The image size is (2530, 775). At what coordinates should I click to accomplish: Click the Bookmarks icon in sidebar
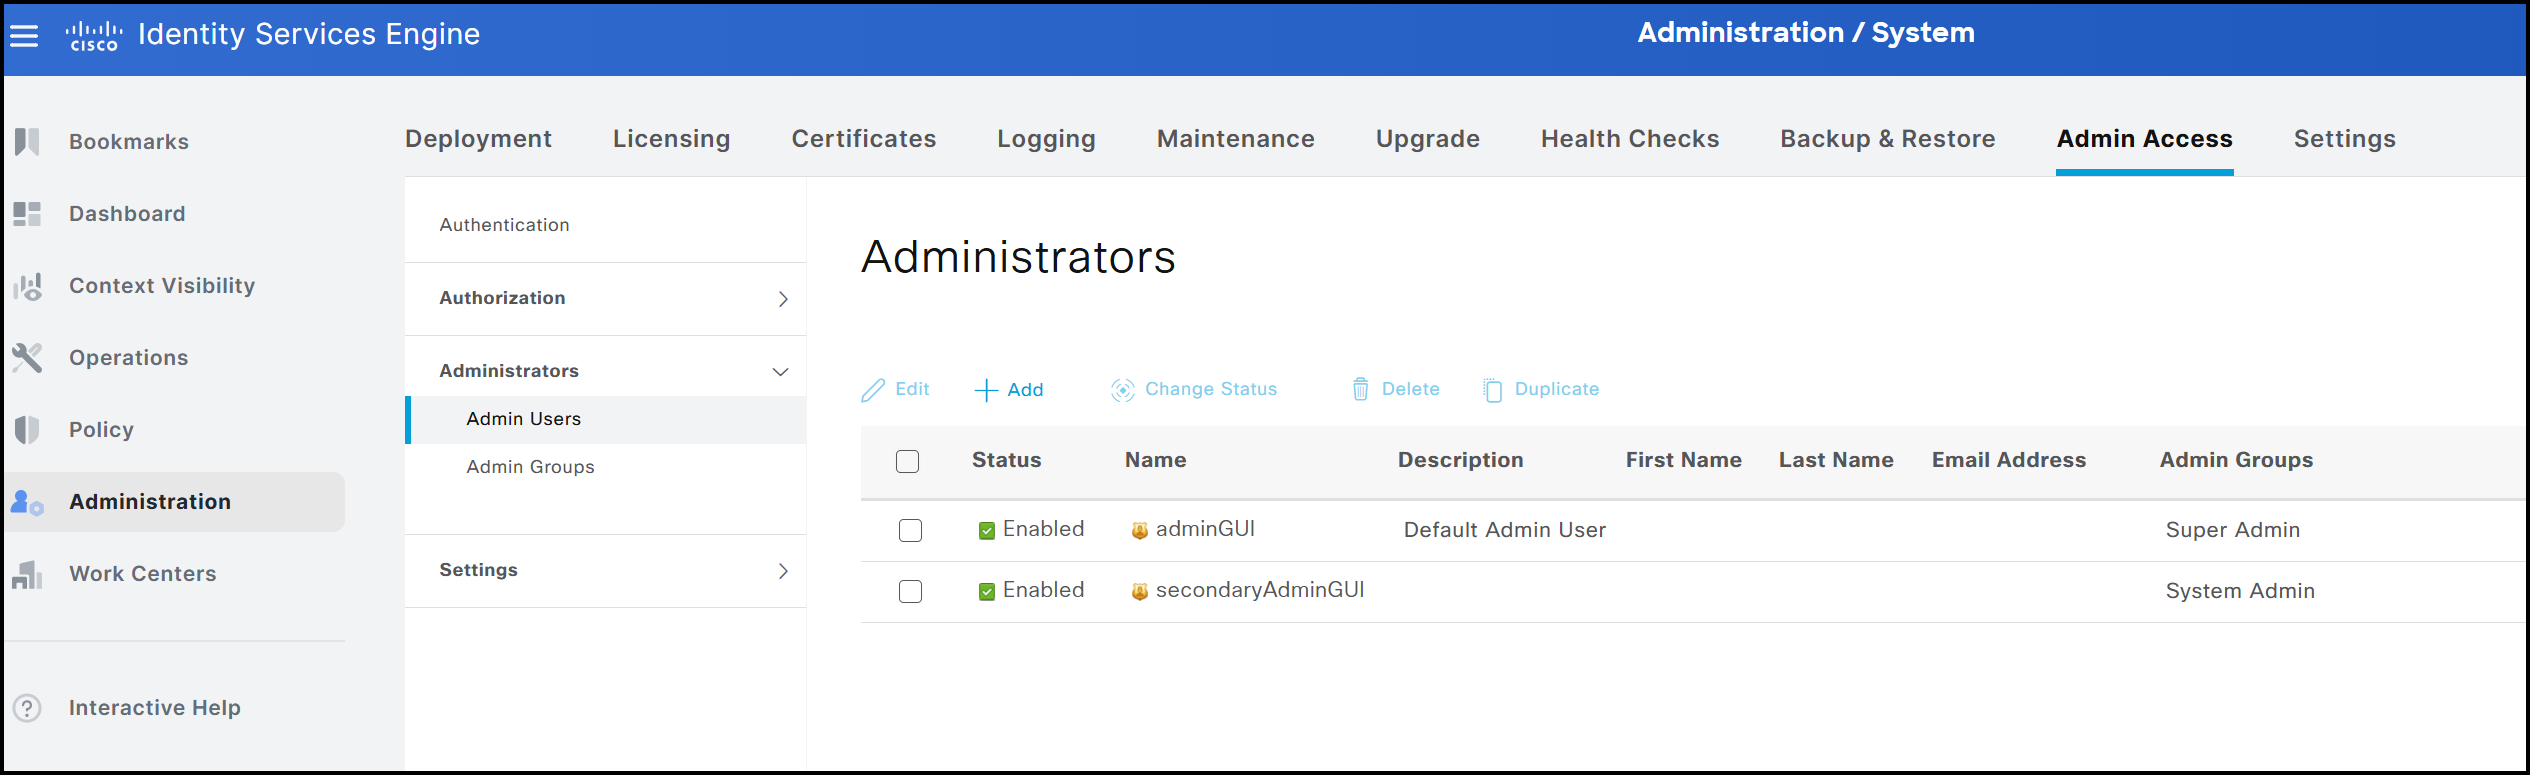click(27, 142)
